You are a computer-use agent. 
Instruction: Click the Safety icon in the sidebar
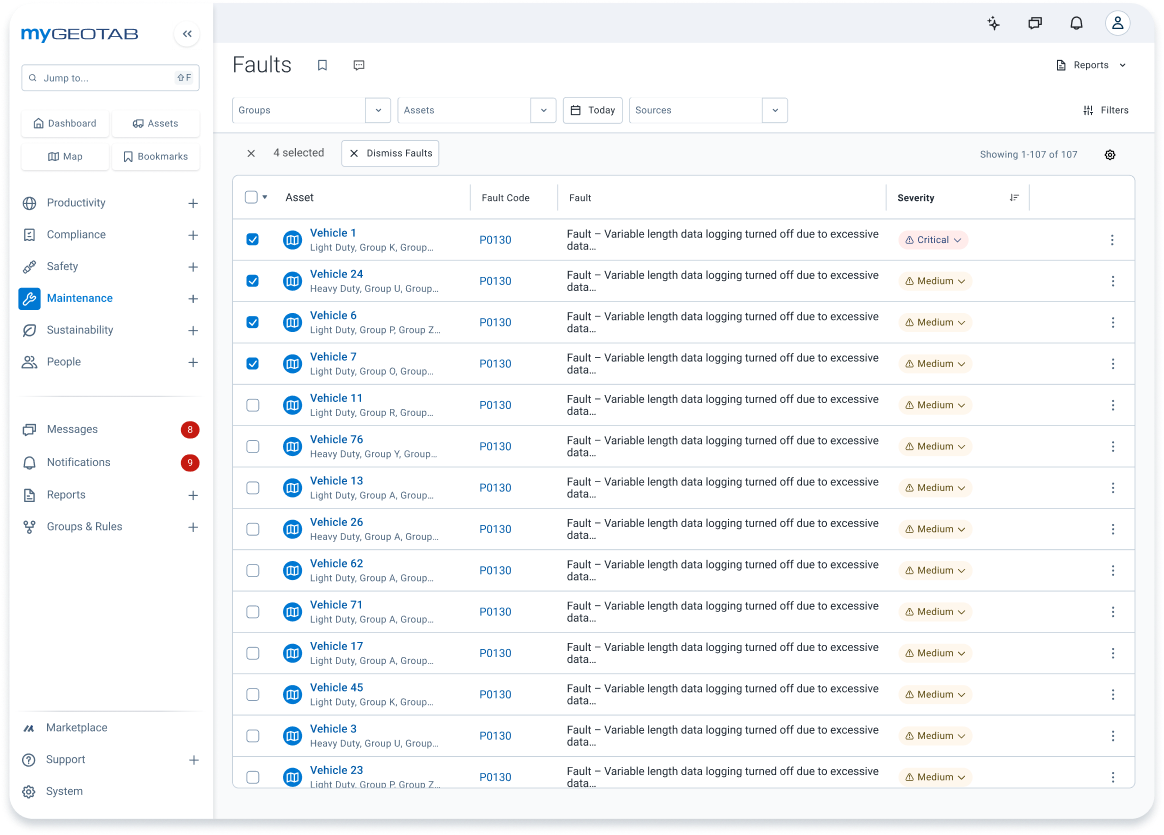tap(30, 266)
